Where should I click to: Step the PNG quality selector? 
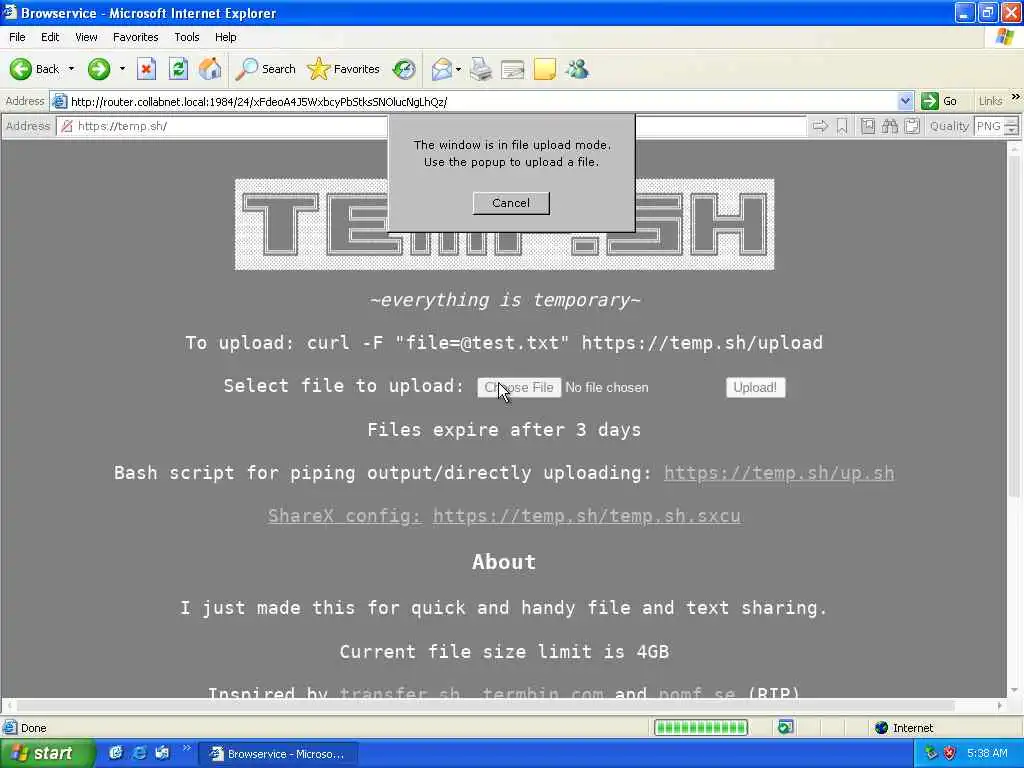[x=1011, y=126]
